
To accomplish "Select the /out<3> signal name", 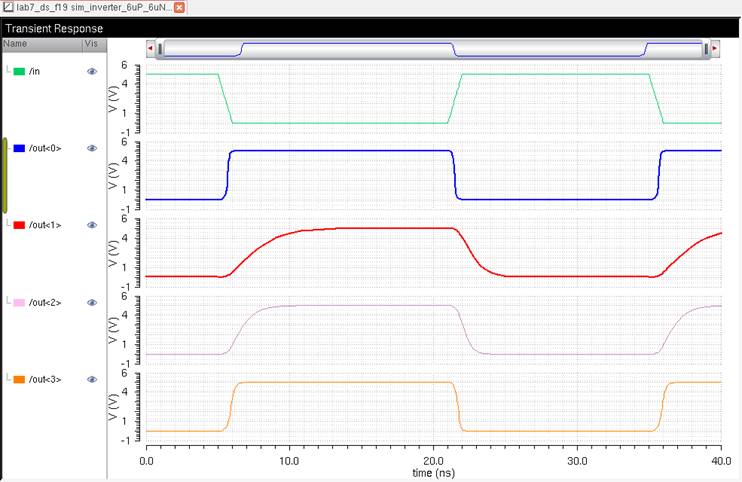I will 45,379.
